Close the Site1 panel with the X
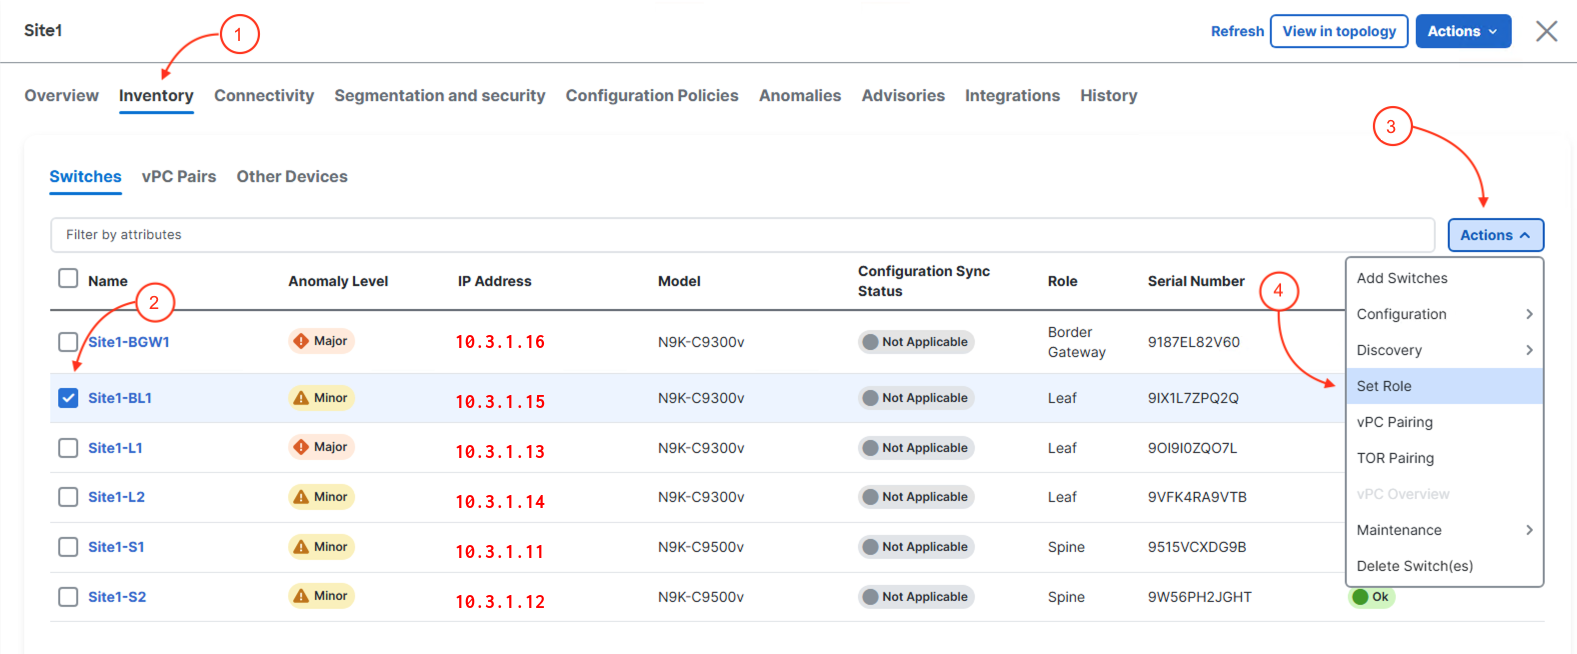Screen dimensions: 1577x654 point(1546,31)
